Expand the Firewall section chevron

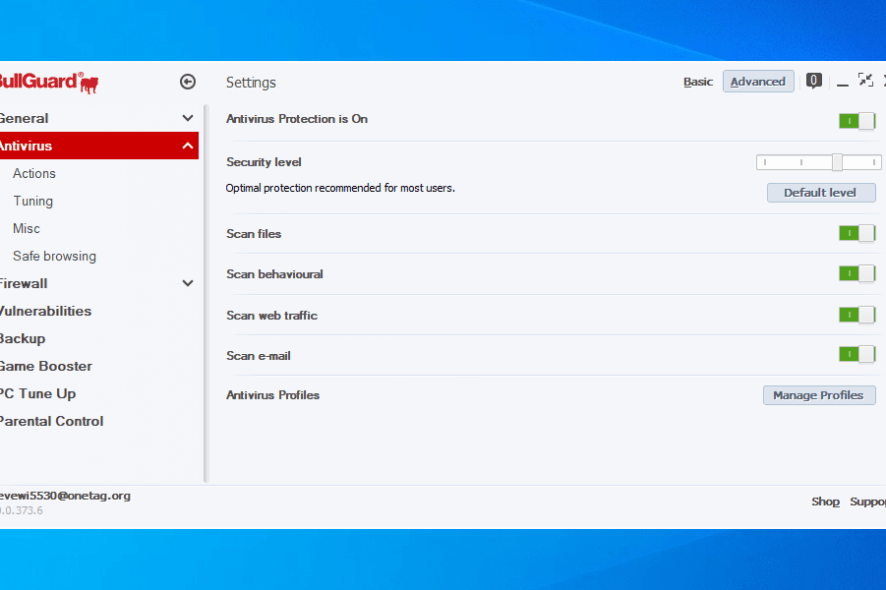click(x=188, y=283)
